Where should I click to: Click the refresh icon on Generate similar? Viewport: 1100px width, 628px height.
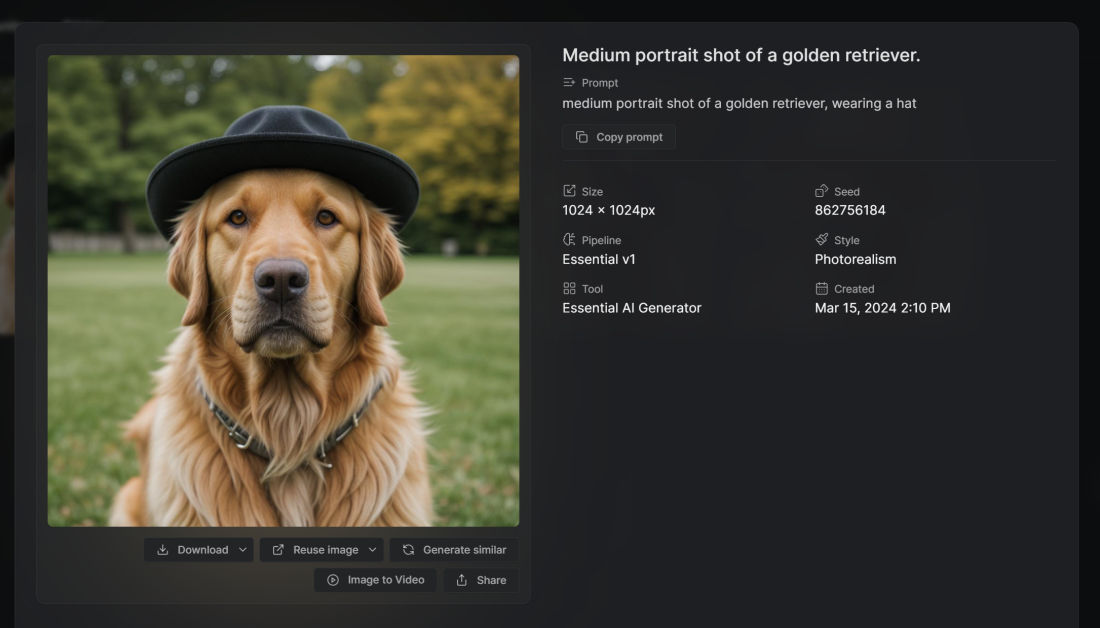coord(407,549)
